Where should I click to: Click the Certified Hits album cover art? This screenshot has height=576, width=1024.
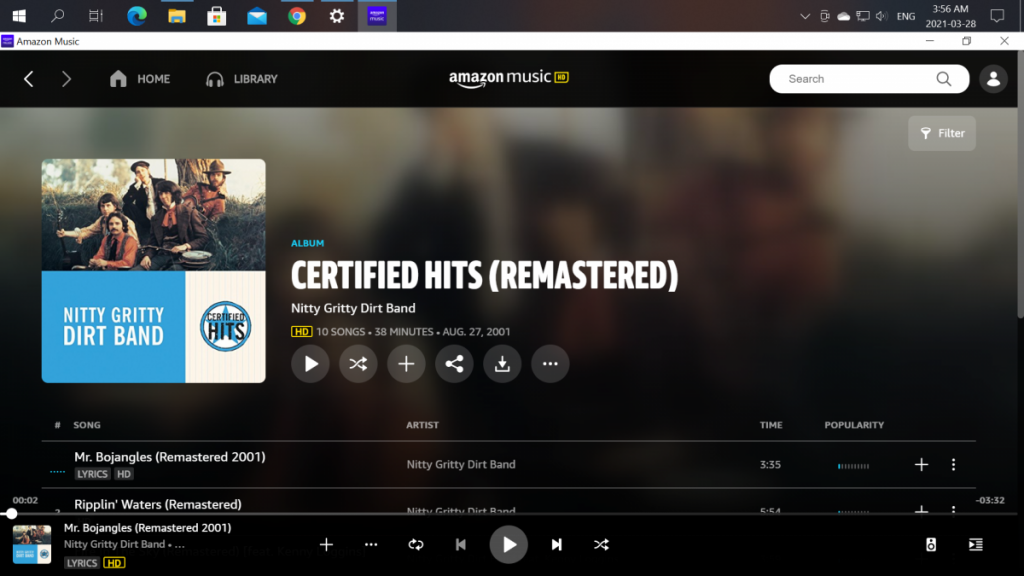tap(153, 271)
